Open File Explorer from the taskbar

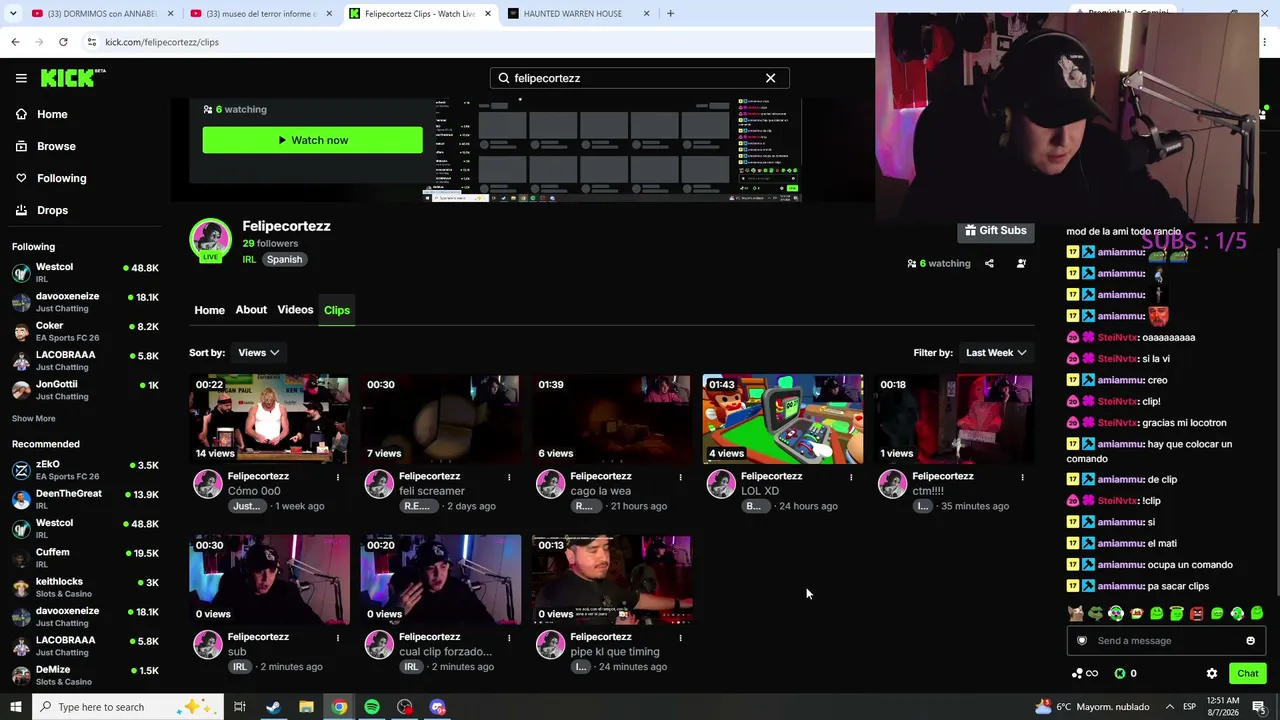306,707
